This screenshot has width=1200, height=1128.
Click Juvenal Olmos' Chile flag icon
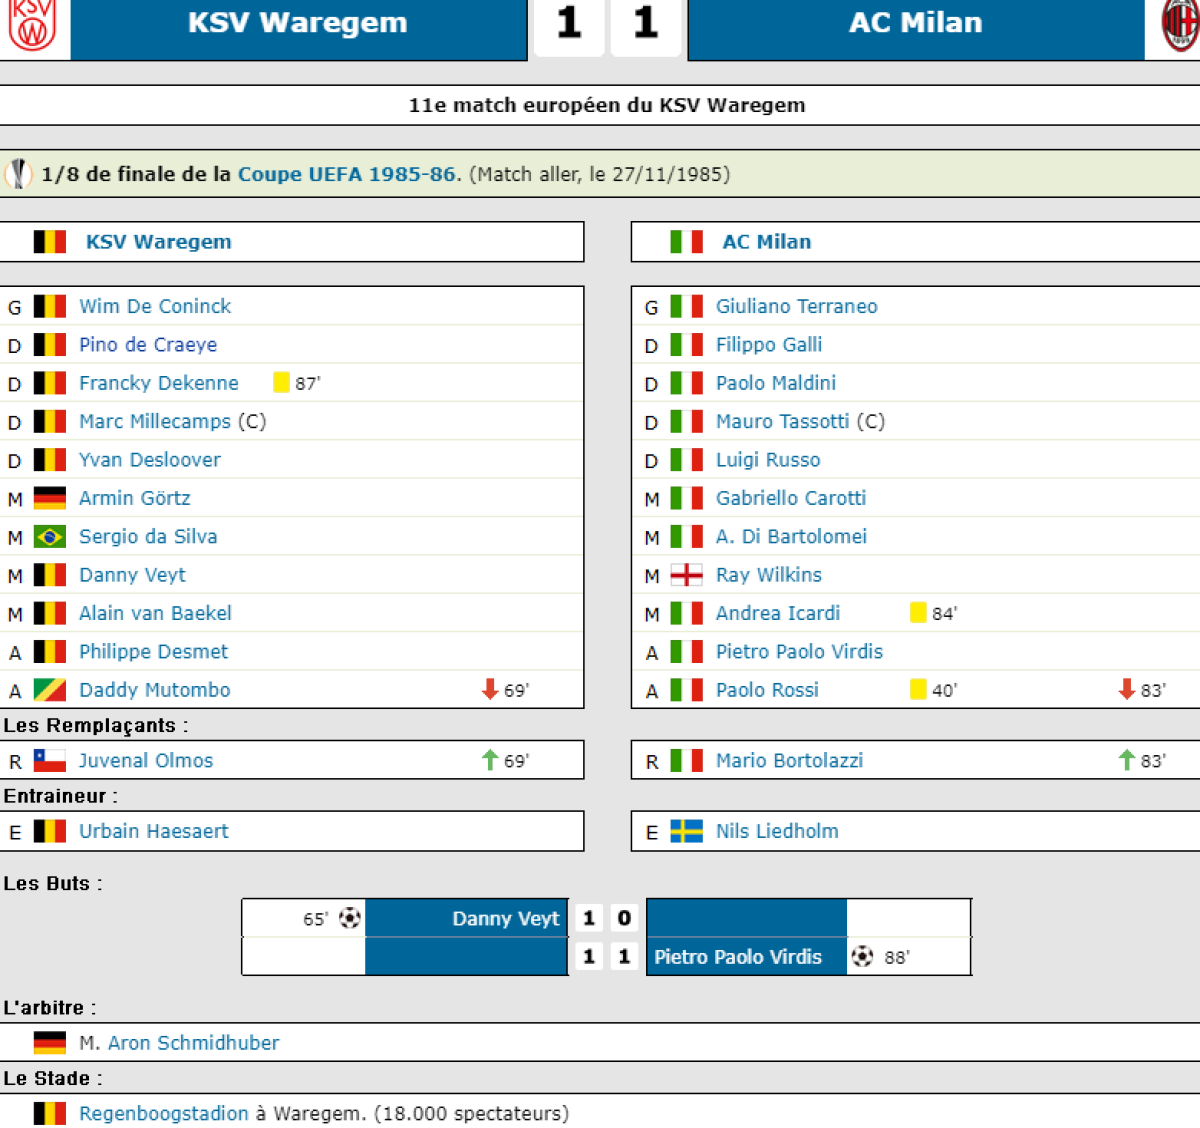(x=50, y=761)
